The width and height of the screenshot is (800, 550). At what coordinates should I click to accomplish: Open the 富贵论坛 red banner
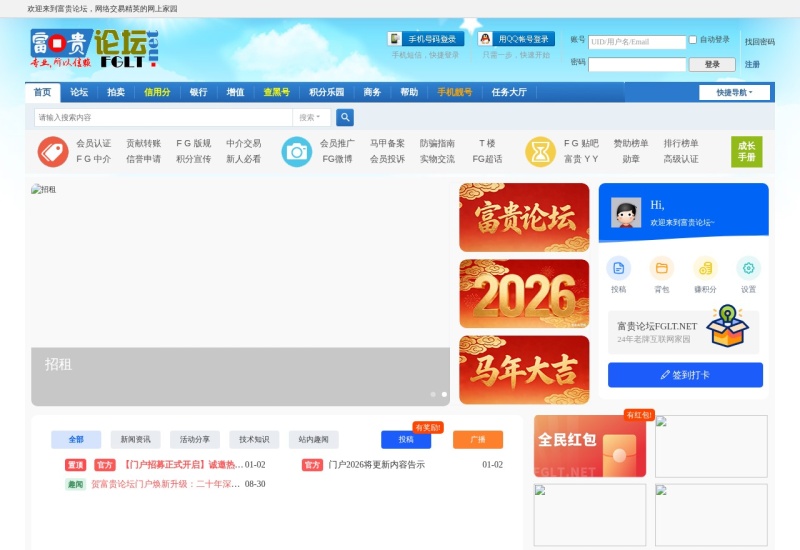tap(524, 217)
